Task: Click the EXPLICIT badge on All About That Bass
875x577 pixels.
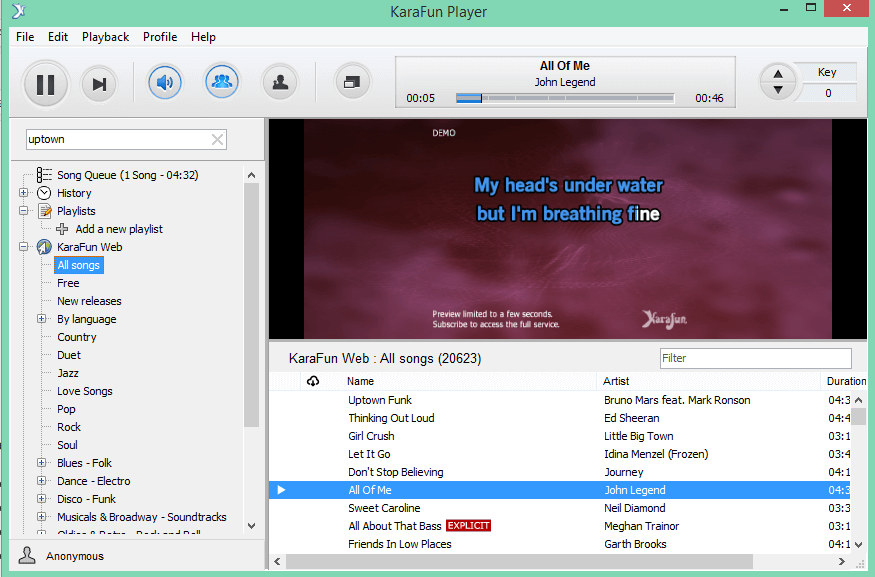Action: coord(468,526)
